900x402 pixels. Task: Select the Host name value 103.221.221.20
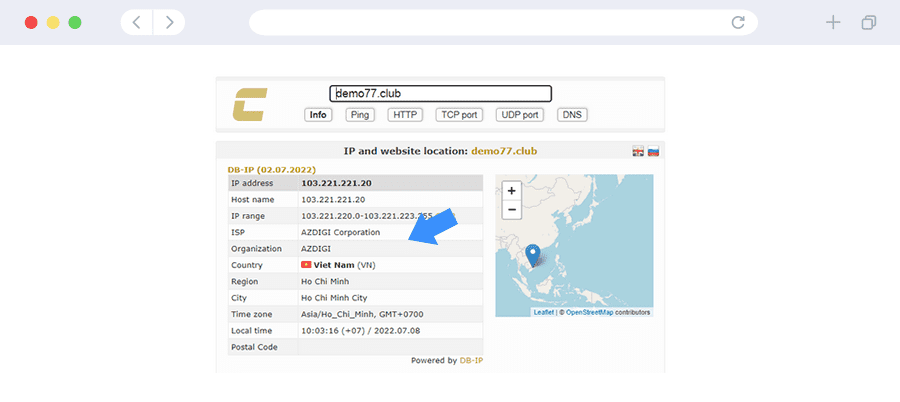(x=333, y=200)
